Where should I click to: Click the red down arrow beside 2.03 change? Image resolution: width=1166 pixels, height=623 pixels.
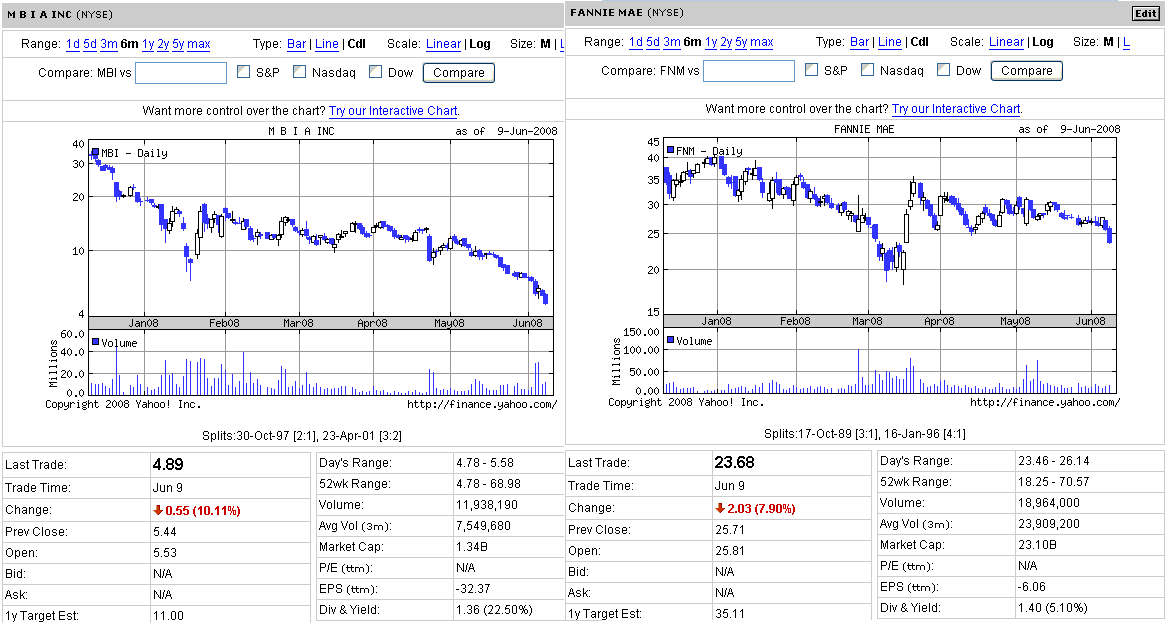720,509
